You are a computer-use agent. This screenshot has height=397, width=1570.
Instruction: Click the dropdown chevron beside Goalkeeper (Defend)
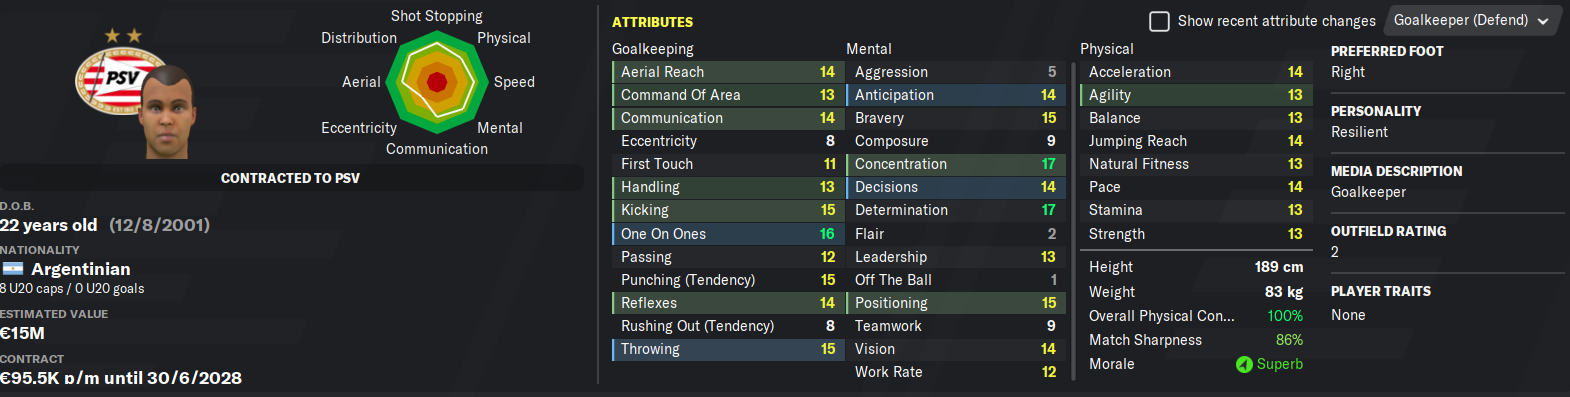pyautogui.click(x=1543, y=21)
